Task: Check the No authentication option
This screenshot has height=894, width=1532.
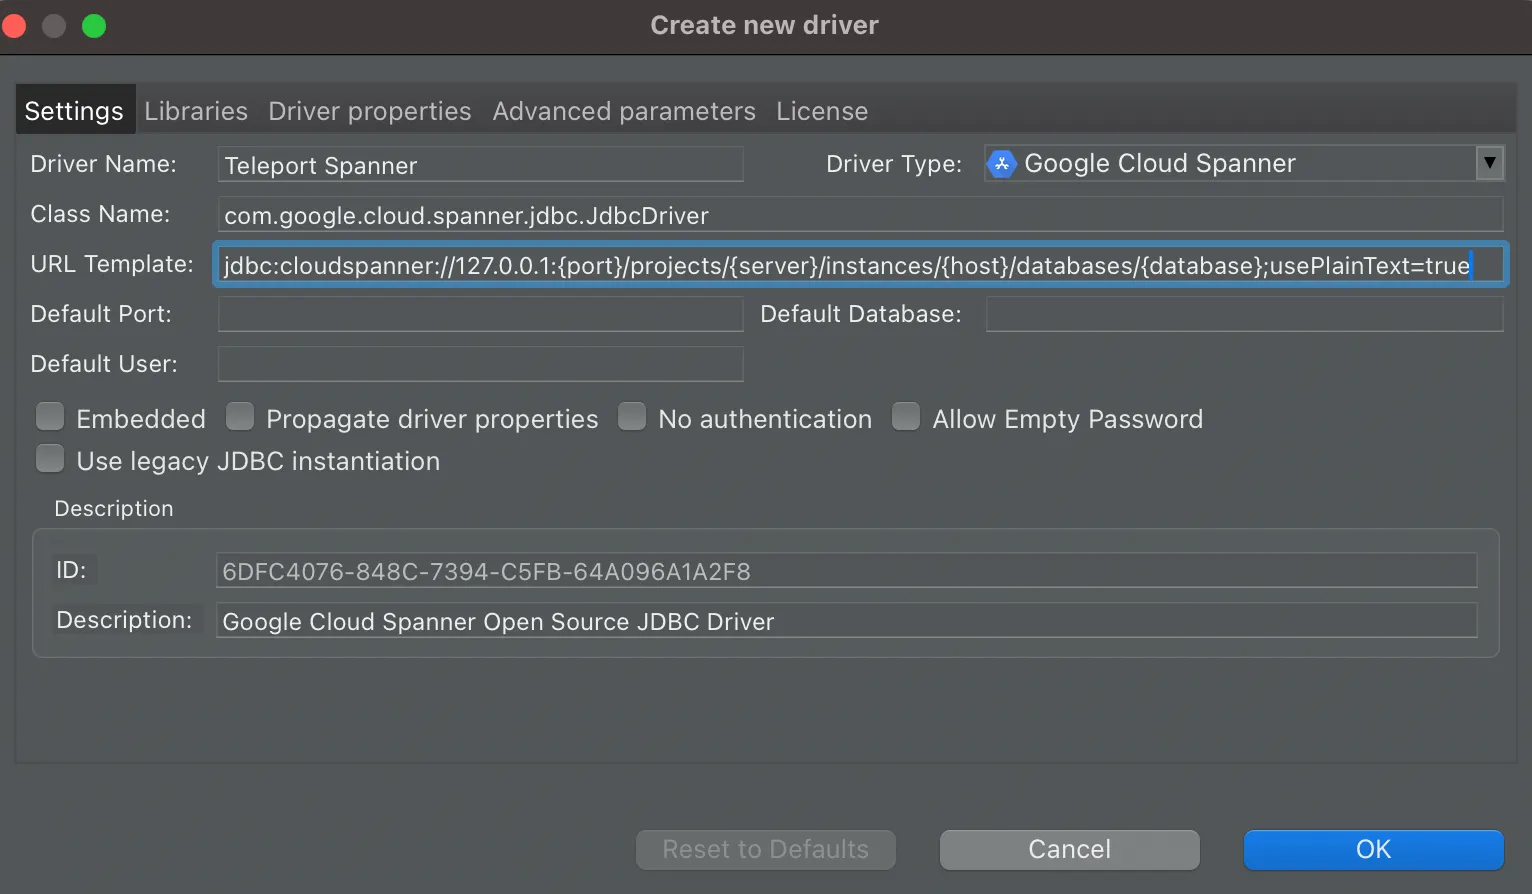Action: (x=632, y=416)
